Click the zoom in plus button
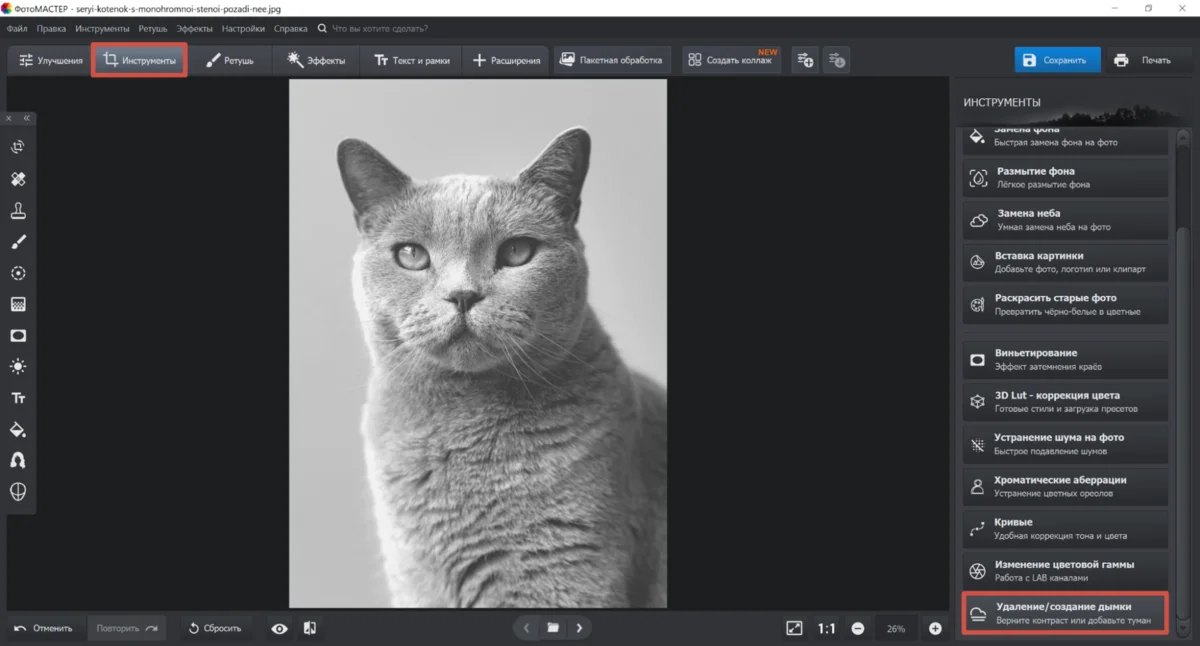The image size is (1200, 646). pos(935,628)
